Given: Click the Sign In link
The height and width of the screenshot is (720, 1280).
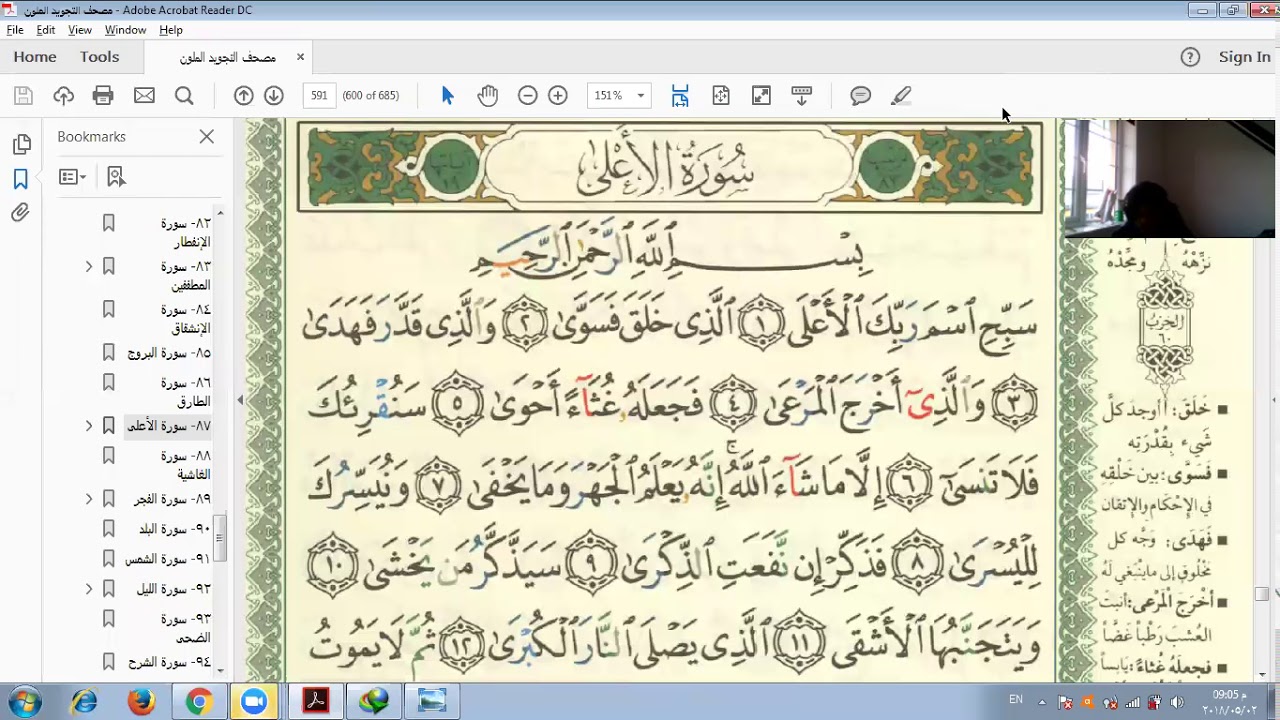Looking at the screenshot, I should pyautogui.click(x=1244, y=57).
